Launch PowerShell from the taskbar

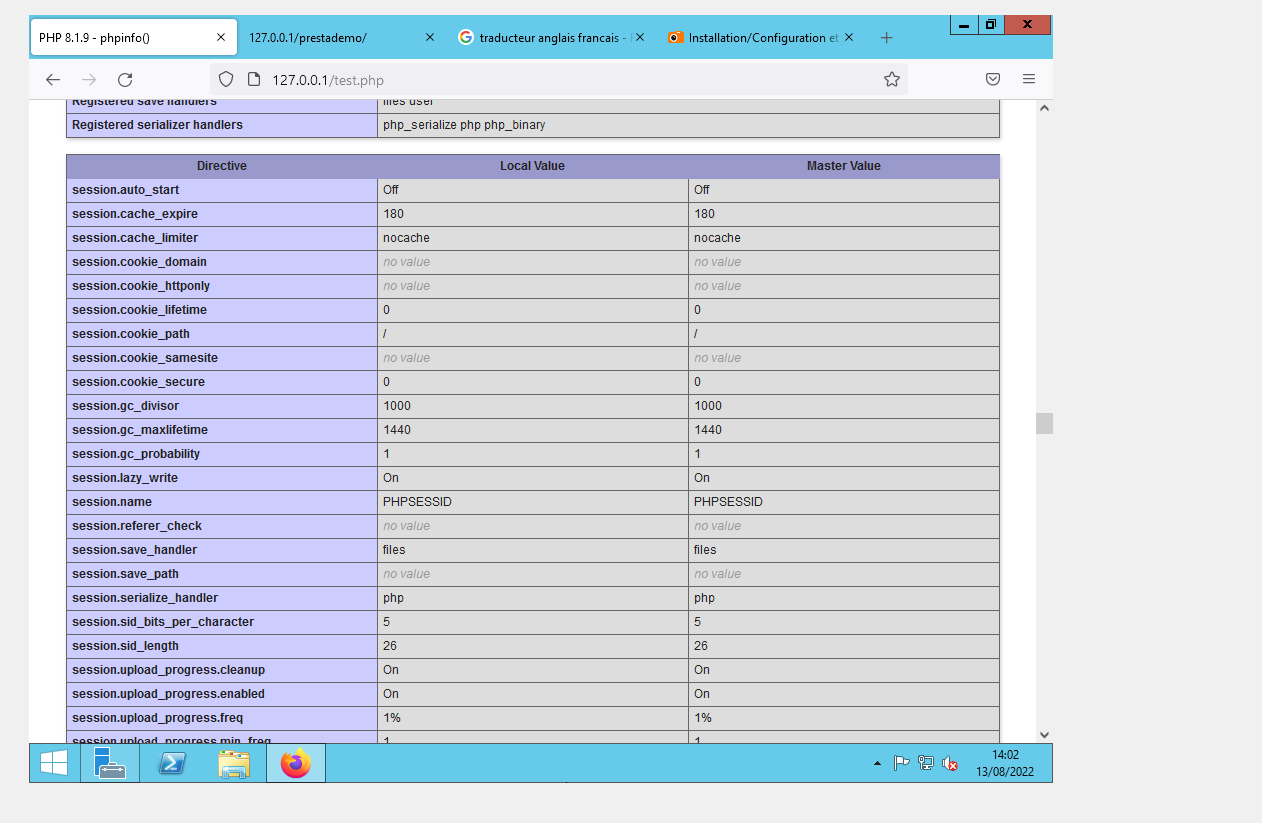coord(172,763)
